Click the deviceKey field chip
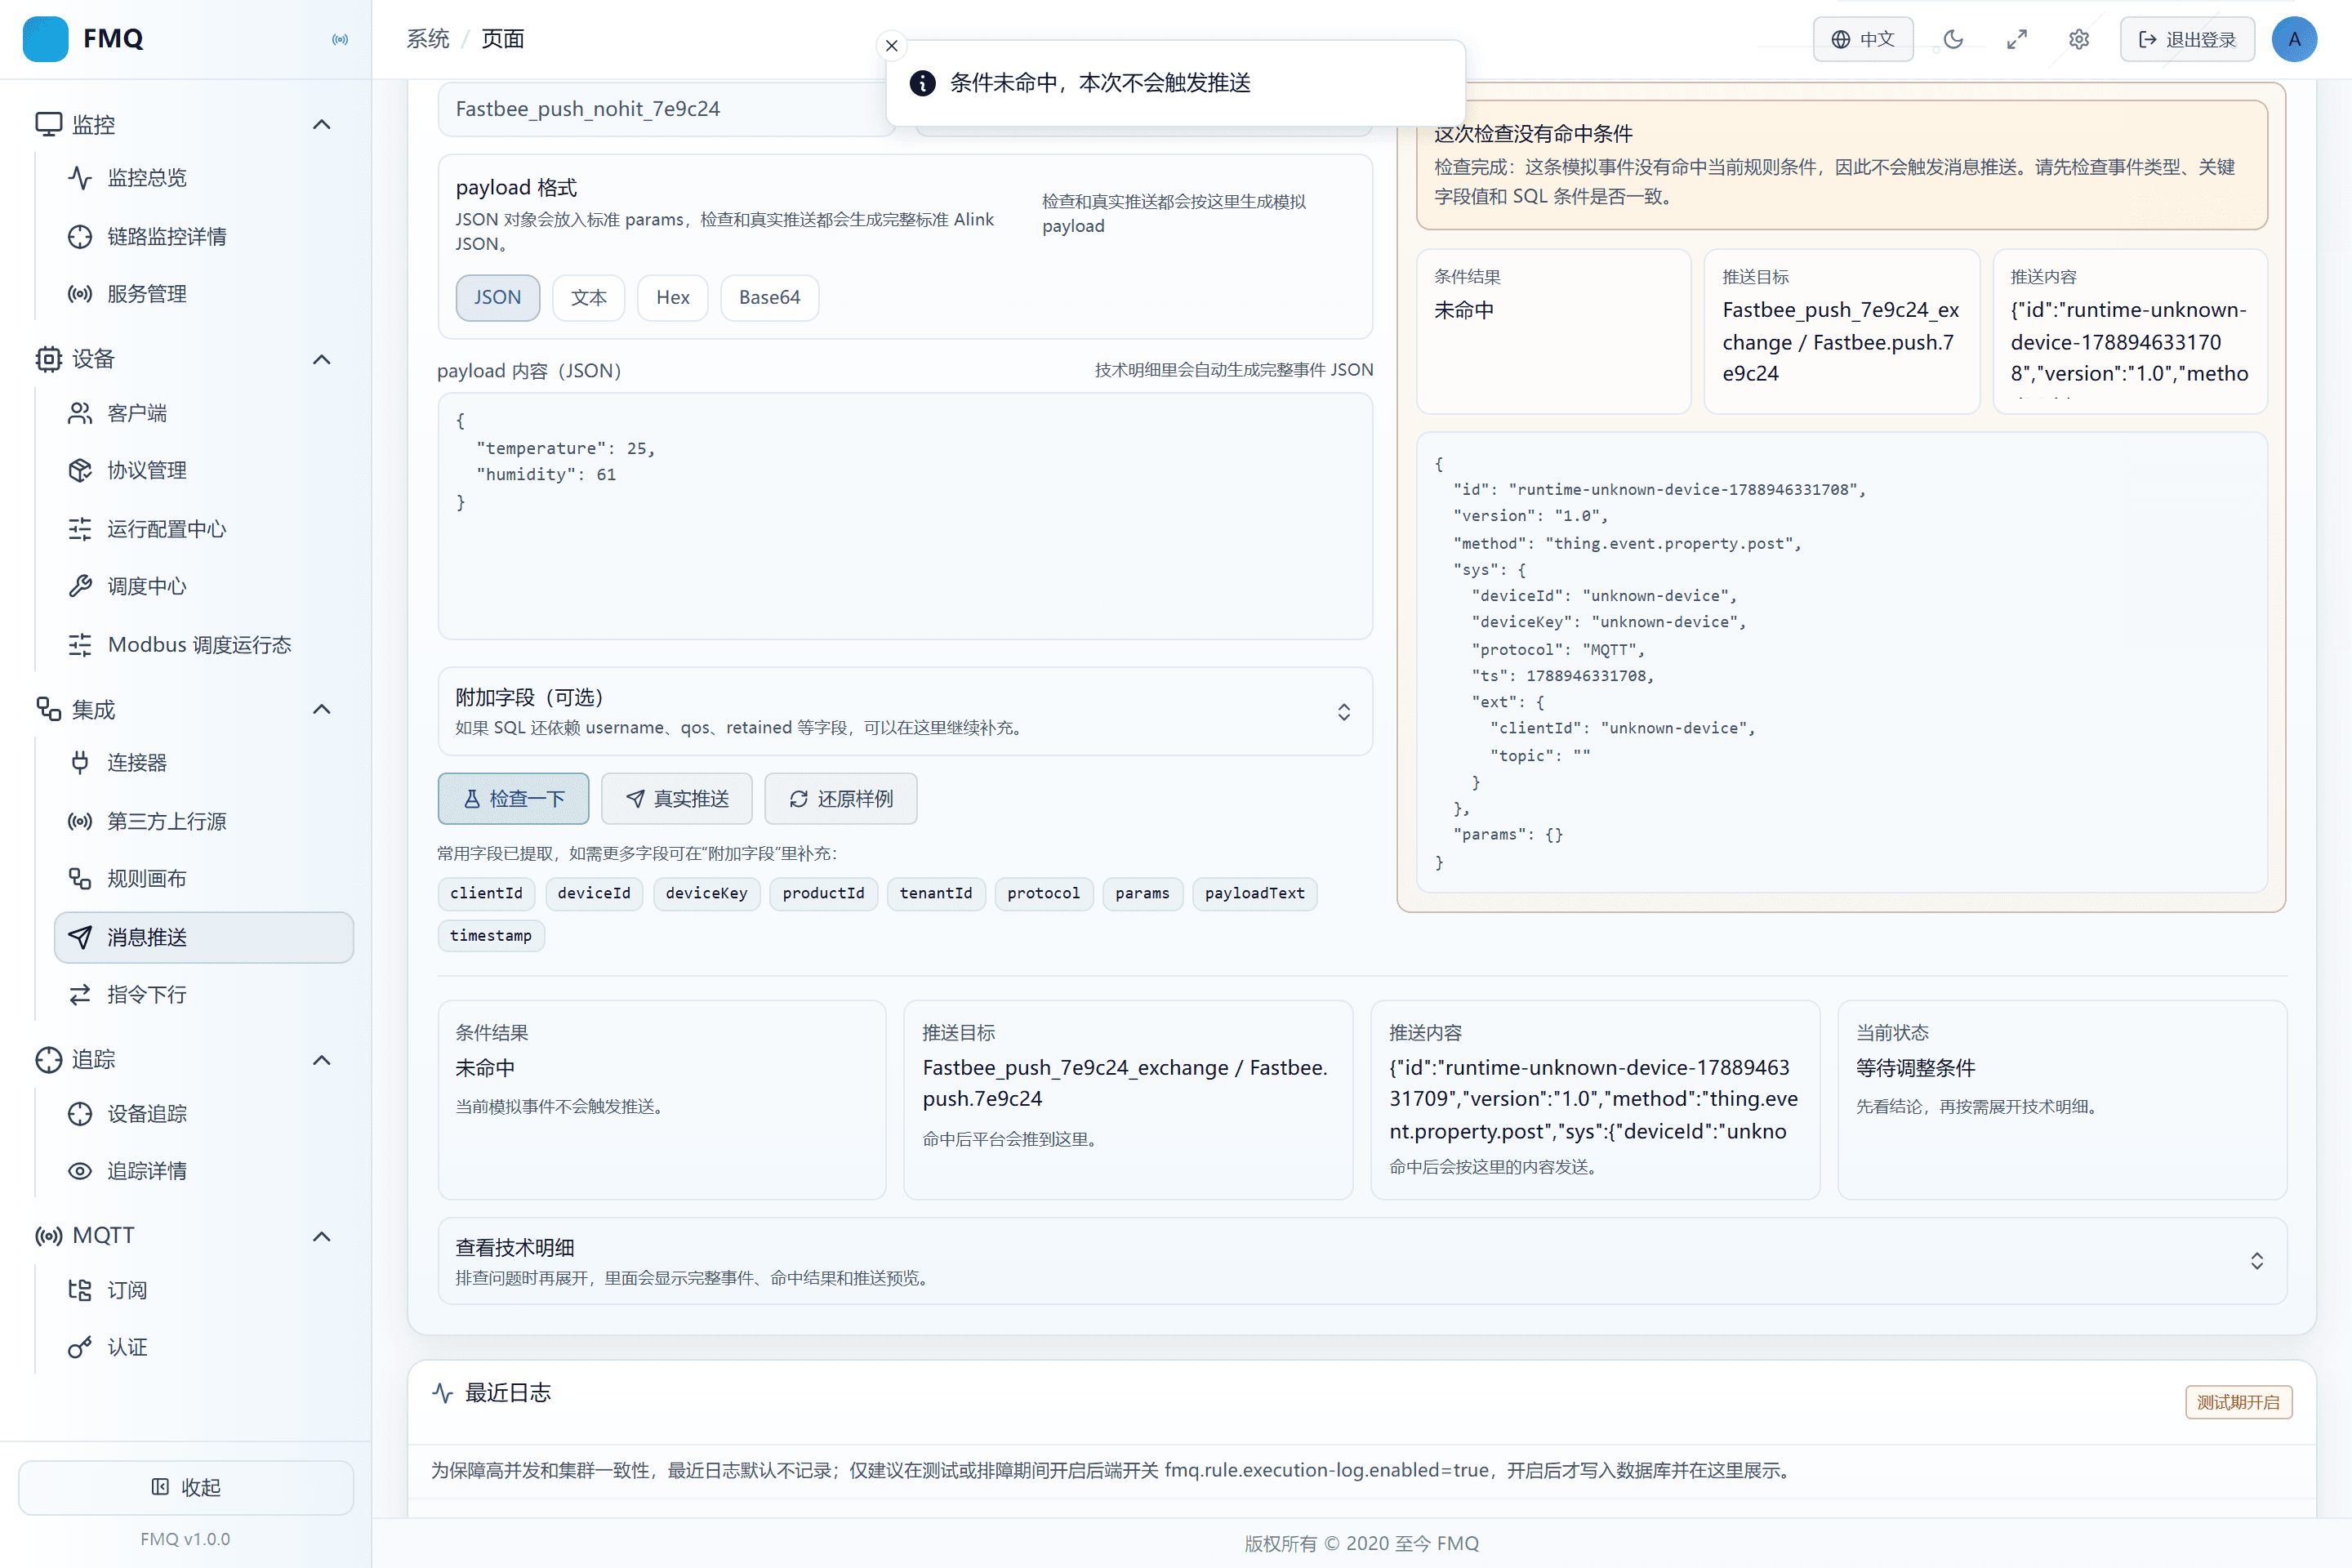2352x1568 pixels. coord(707,894)
